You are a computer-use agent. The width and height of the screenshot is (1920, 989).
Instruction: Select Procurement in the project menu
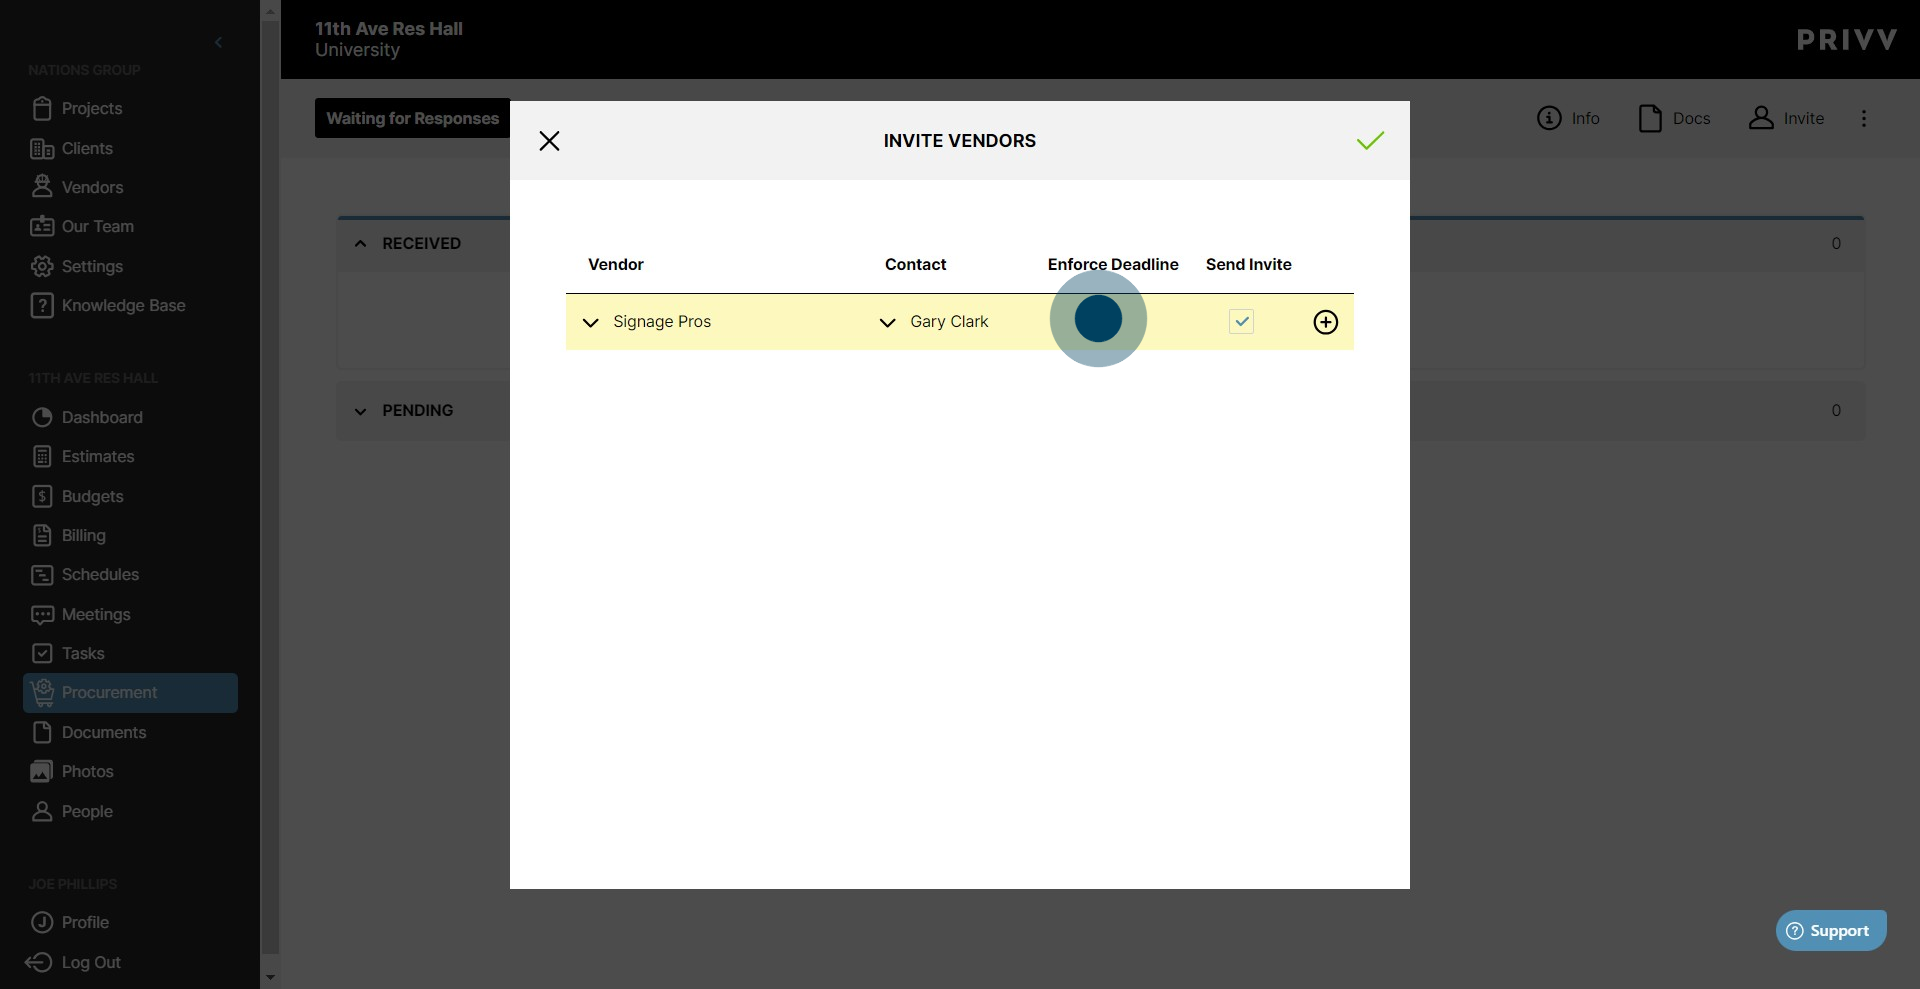(130, 692)
